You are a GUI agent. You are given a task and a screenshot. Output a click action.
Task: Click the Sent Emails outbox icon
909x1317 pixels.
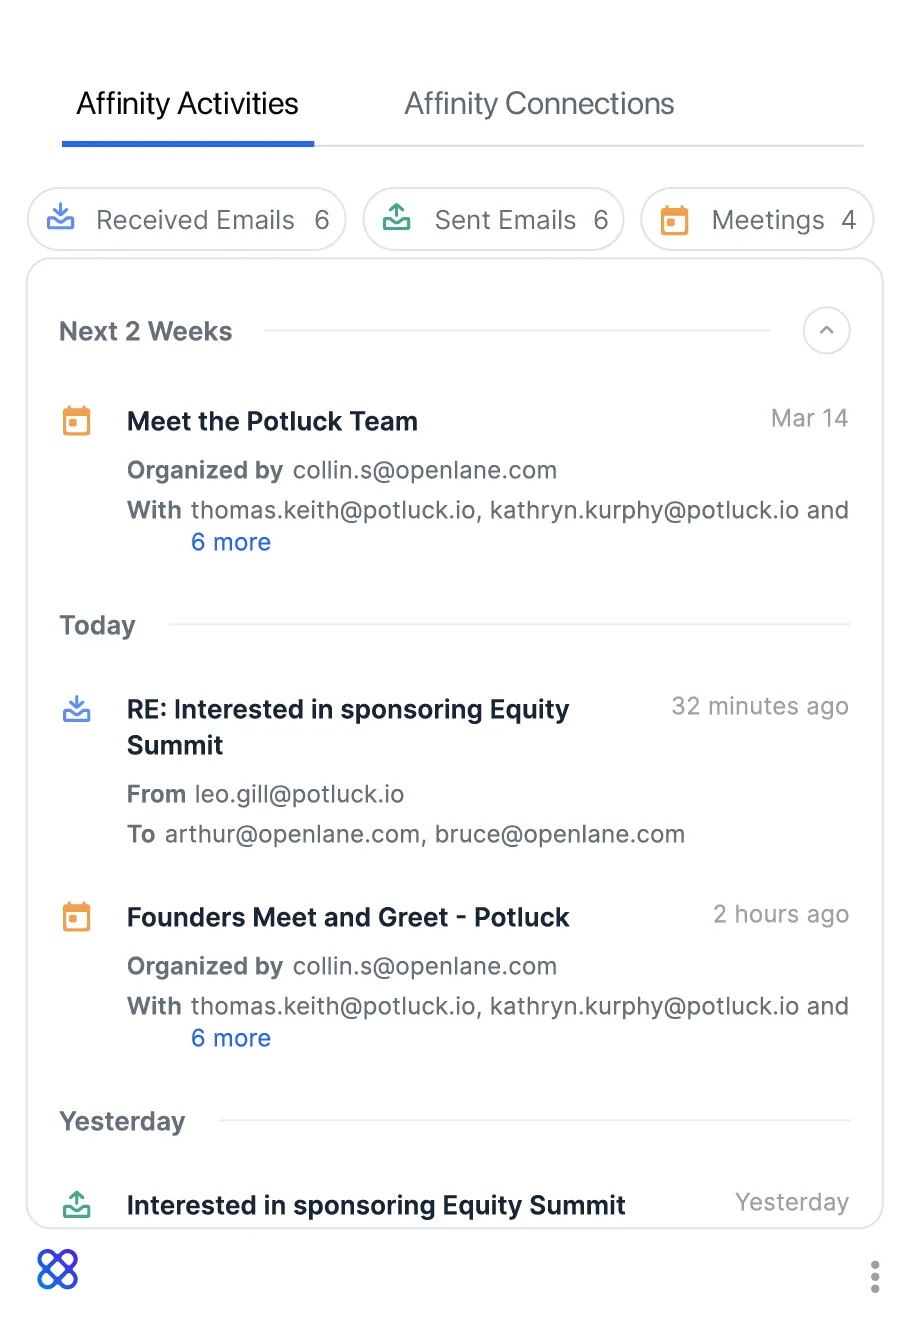coord(396,219)
